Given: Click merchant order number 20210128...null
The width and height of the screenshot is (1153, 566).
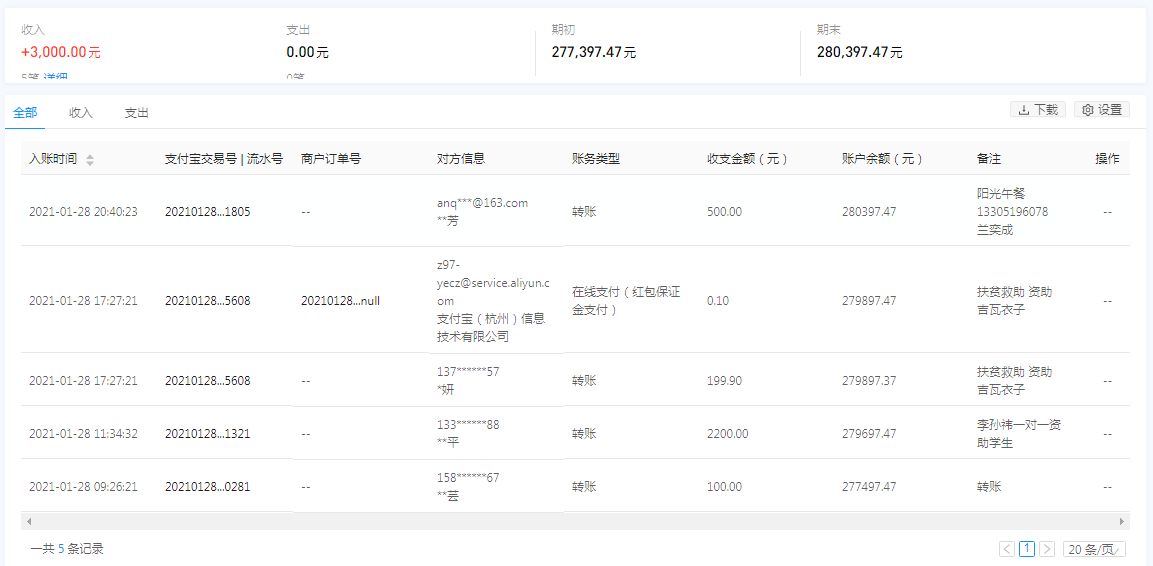Looking at the screenshot, I should coord(340,301).
